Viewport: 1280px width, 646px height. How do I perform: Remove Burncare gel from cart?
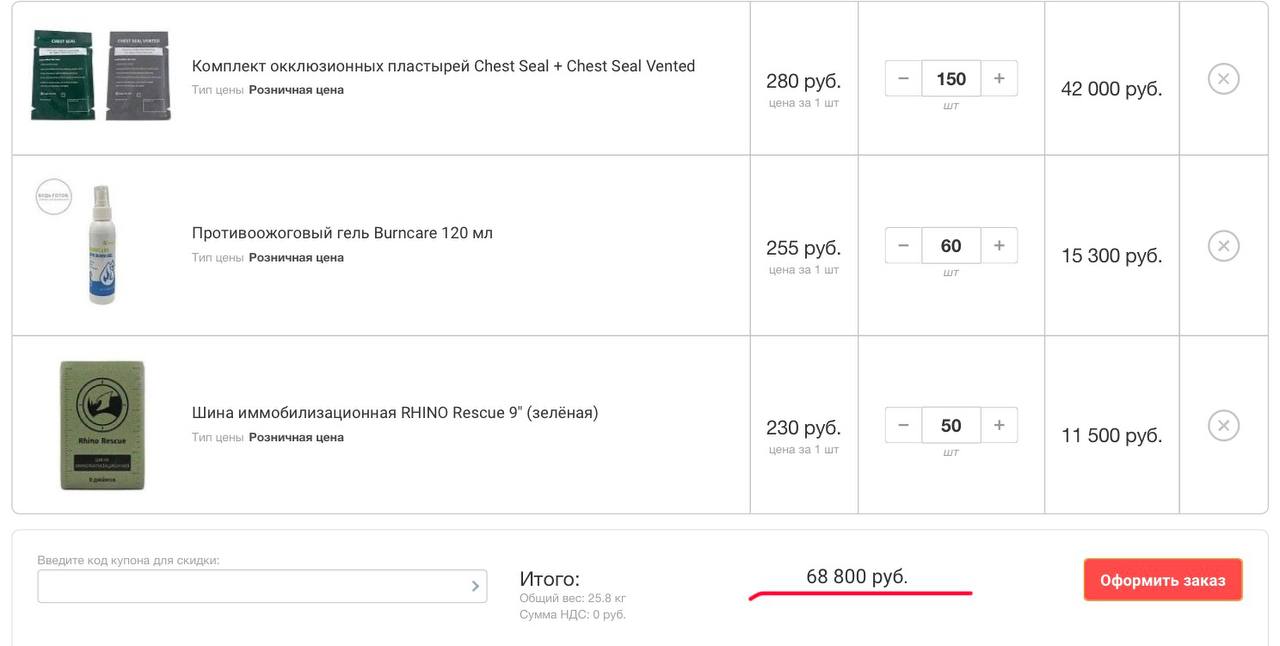coord(1223,246)
